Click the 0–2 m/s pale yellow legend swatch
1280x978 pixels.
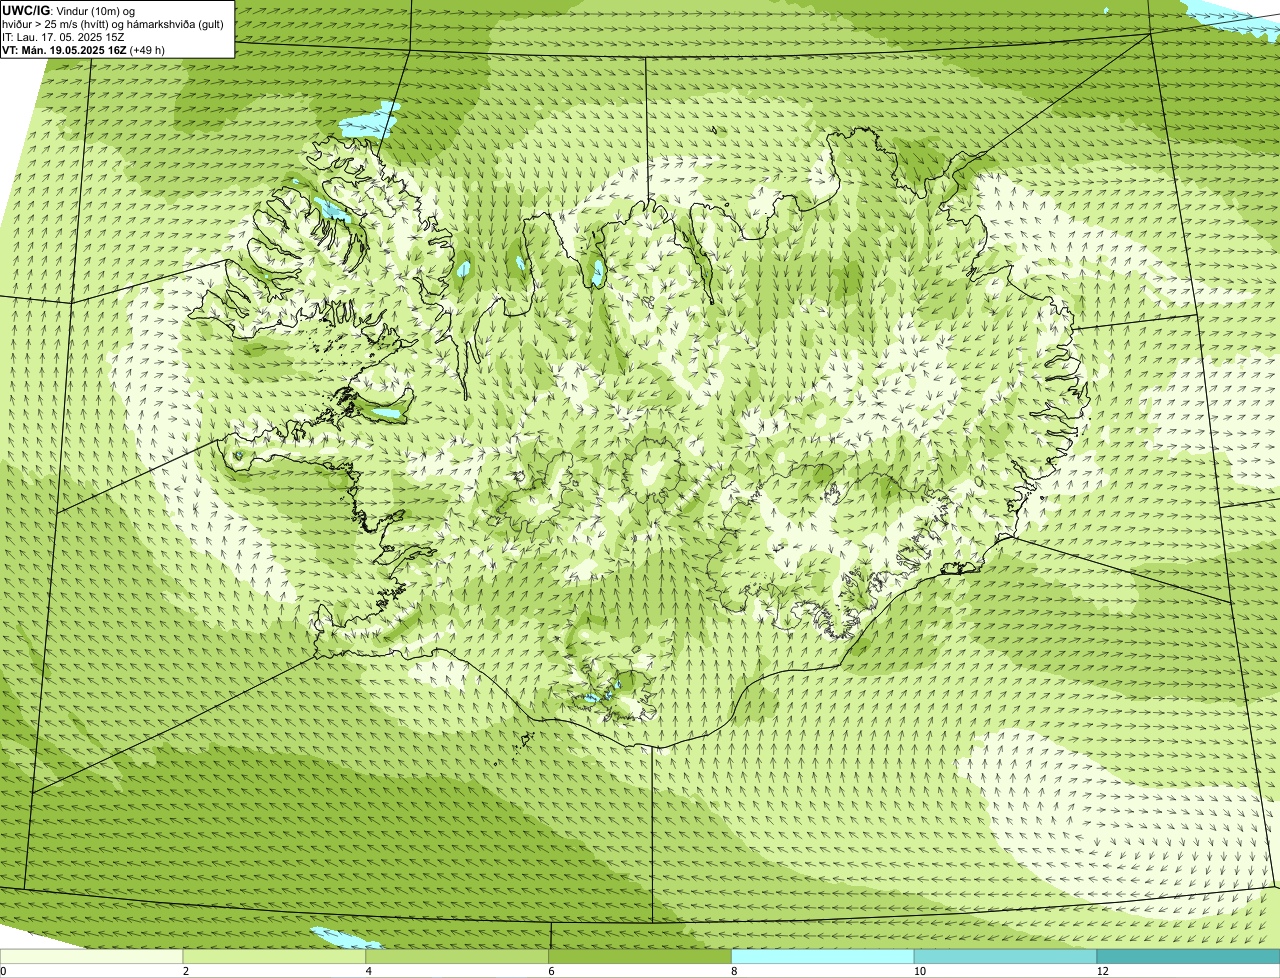click(92, 956)
